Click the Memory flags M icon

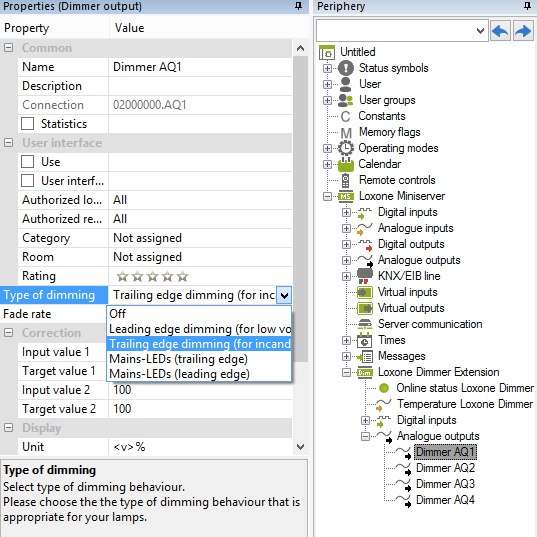tap(346, 133)
